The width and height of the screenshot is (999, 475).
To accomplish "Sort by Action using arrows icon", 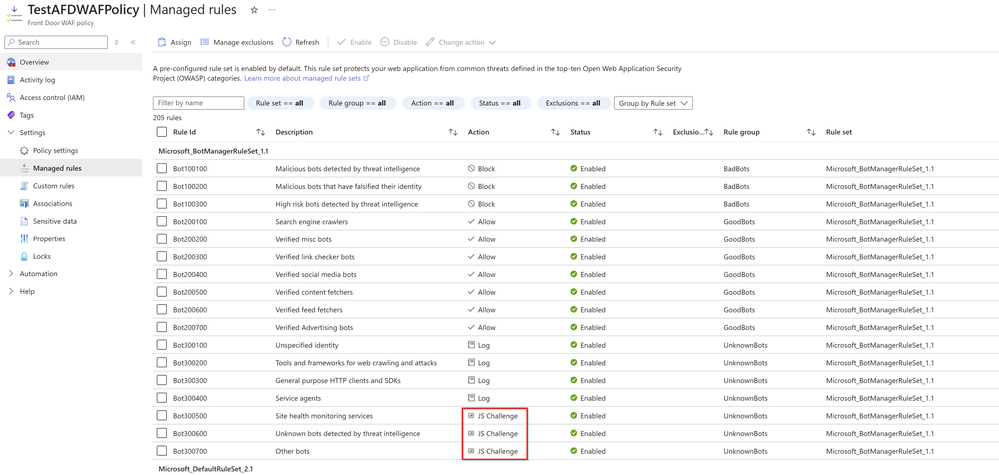I will tap(556, 132).
